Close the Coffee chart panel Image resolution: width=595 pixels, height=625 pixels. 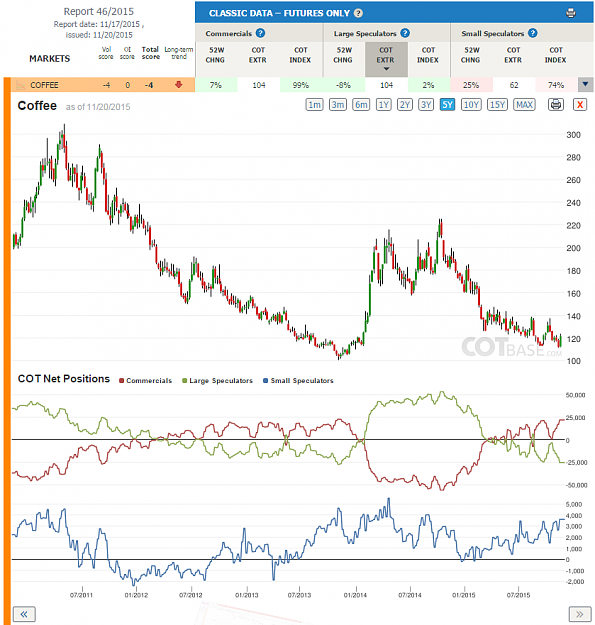tap(580, 104)
